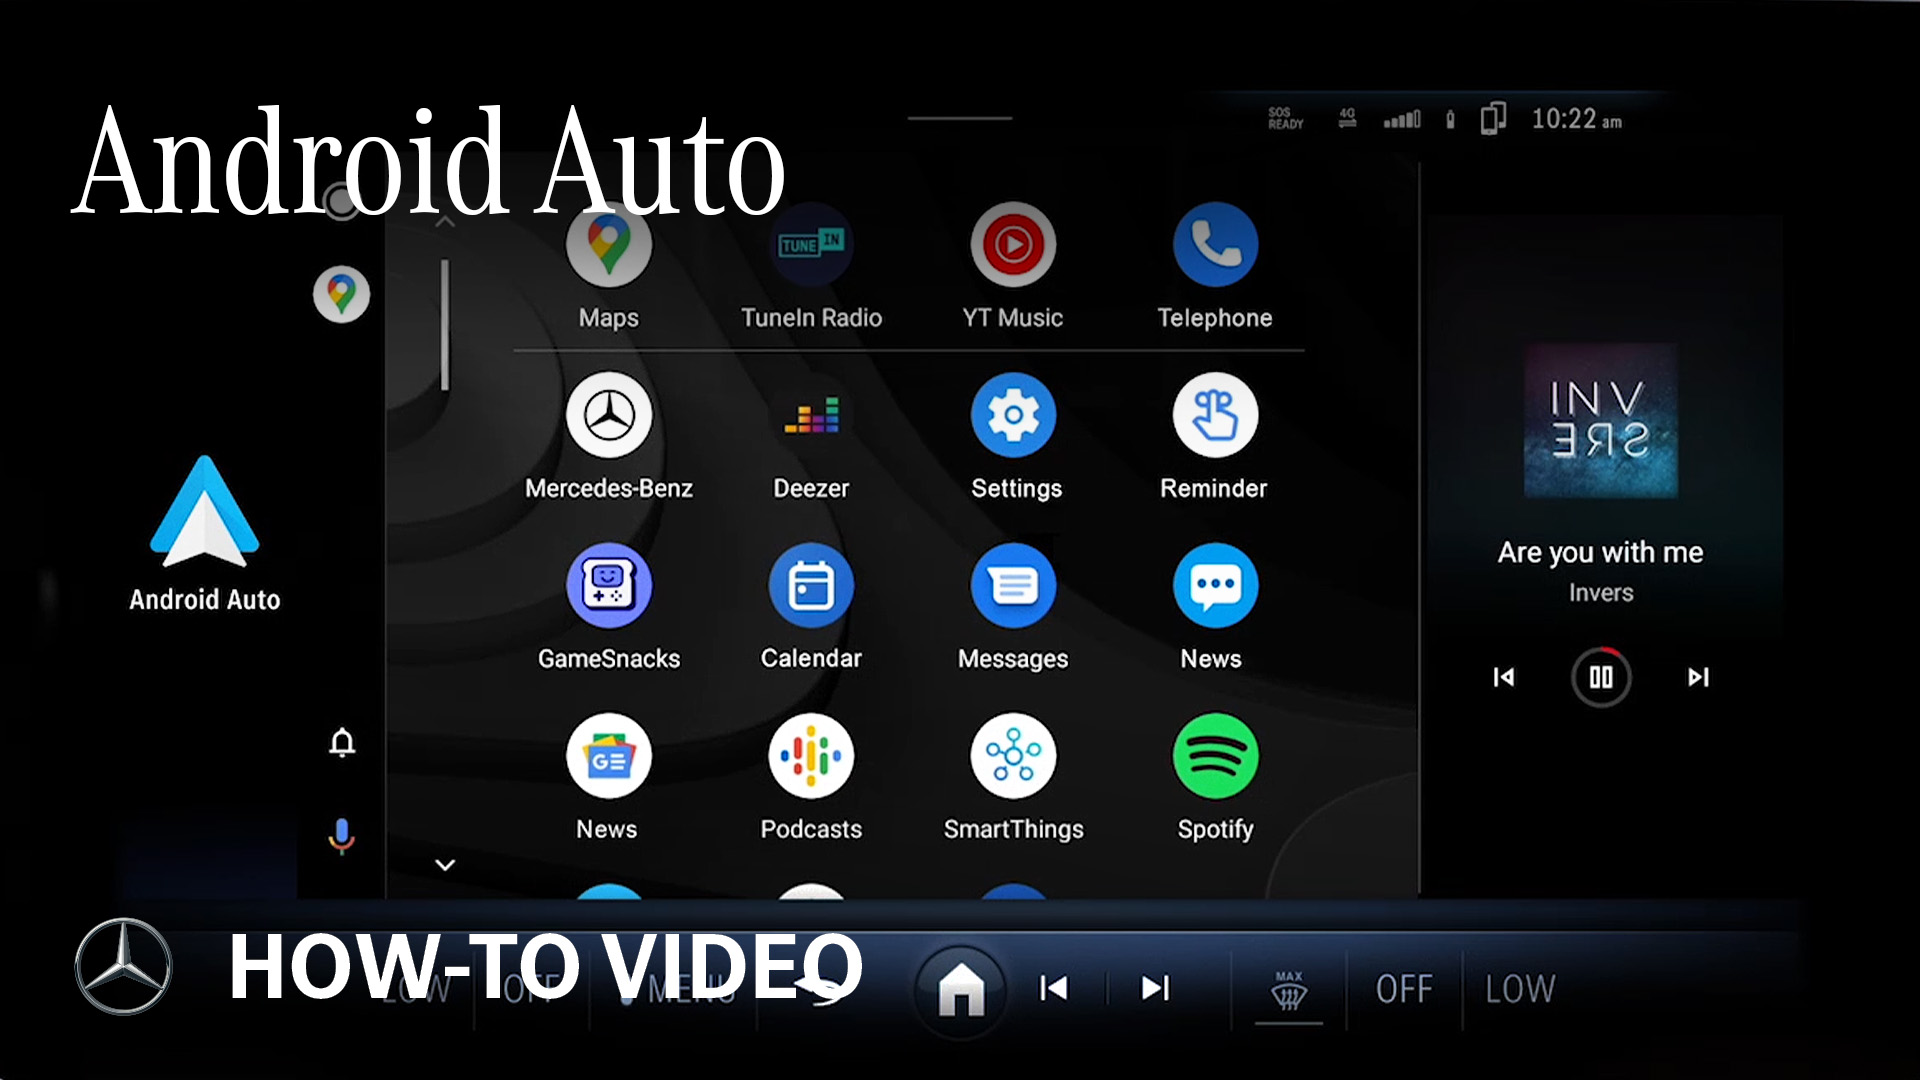Open the TuneIn Radio app
Screen dimensions: 1920x1080
pyautogui.click(x=811, y=246)
